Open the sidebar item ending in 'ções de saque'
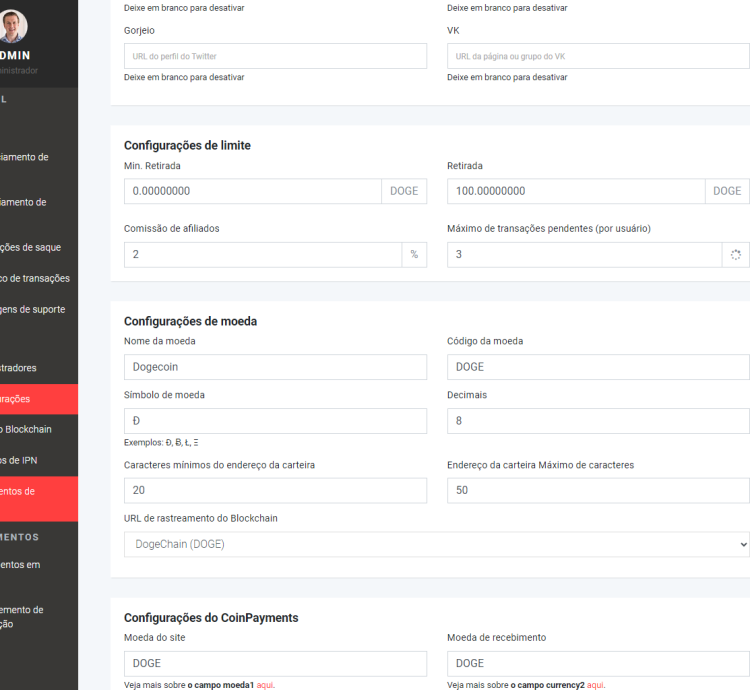750x690 pixels. click(37, 247)
